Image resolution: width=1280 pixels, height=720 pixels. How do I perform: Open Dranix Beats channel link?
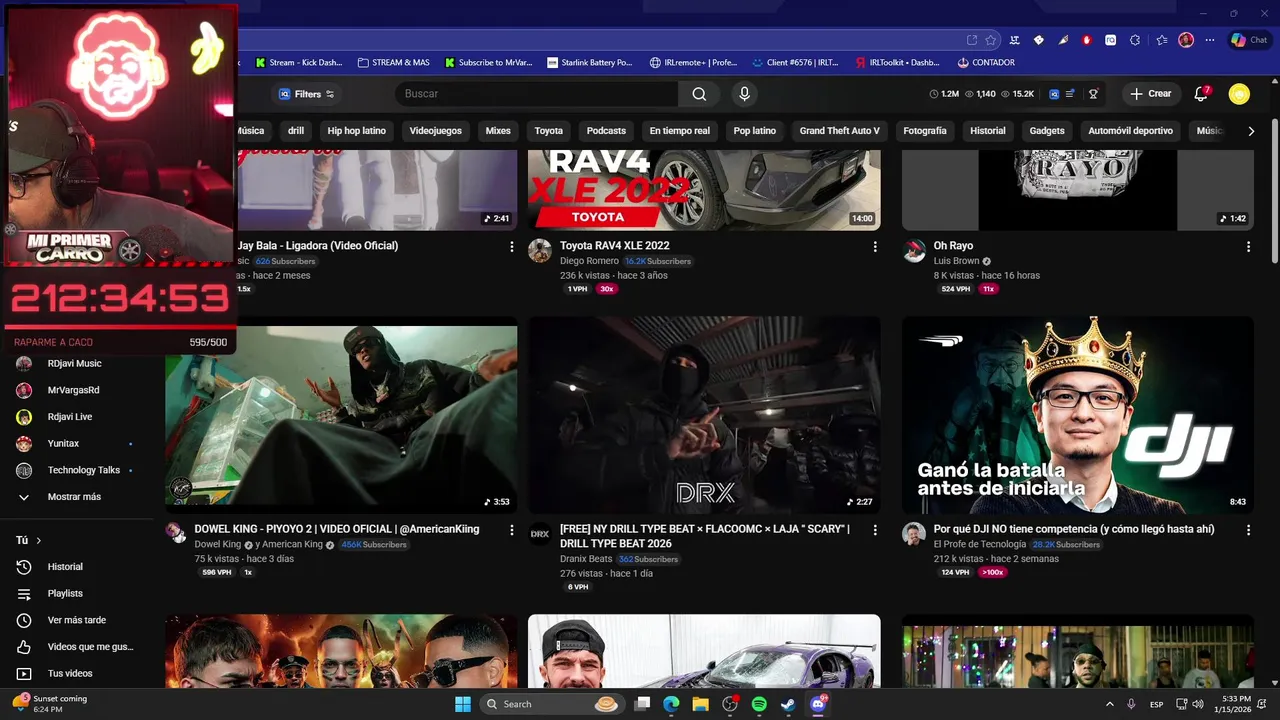click(586, 559)
